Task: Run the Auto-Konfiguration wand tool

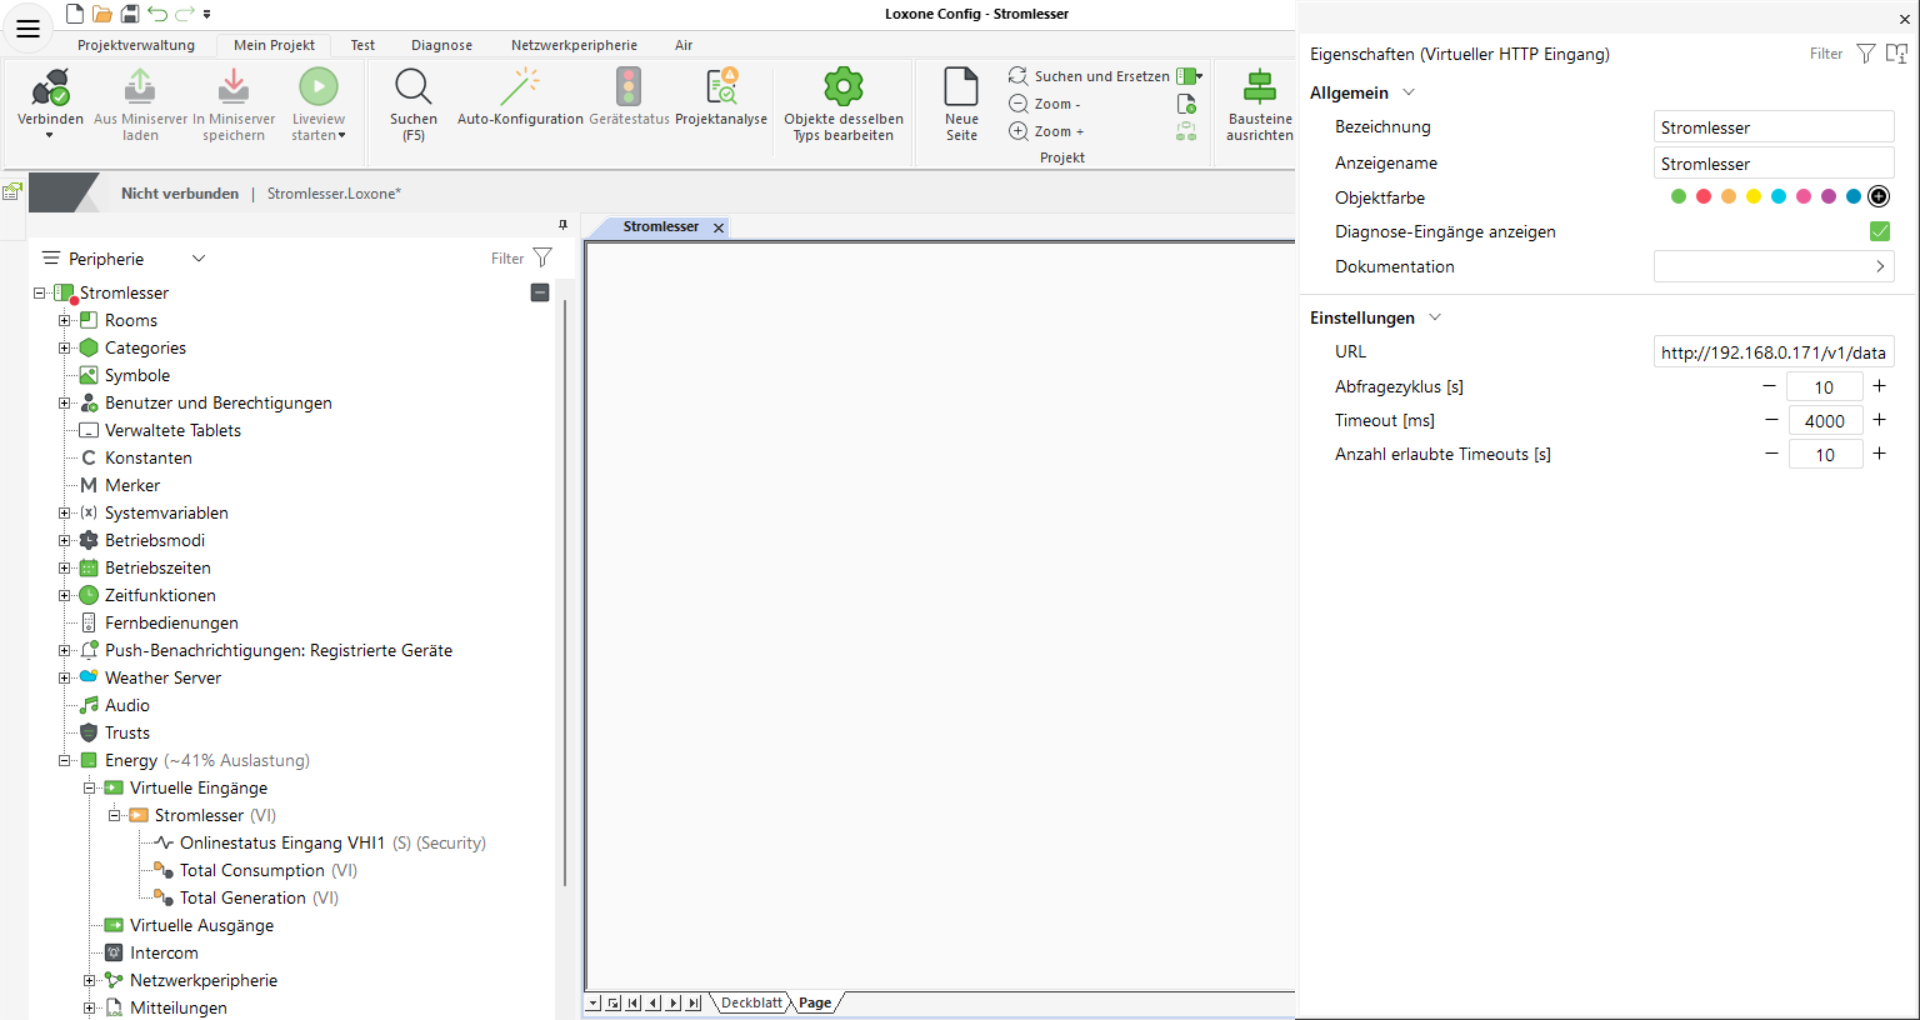Action: pos(520,88)
